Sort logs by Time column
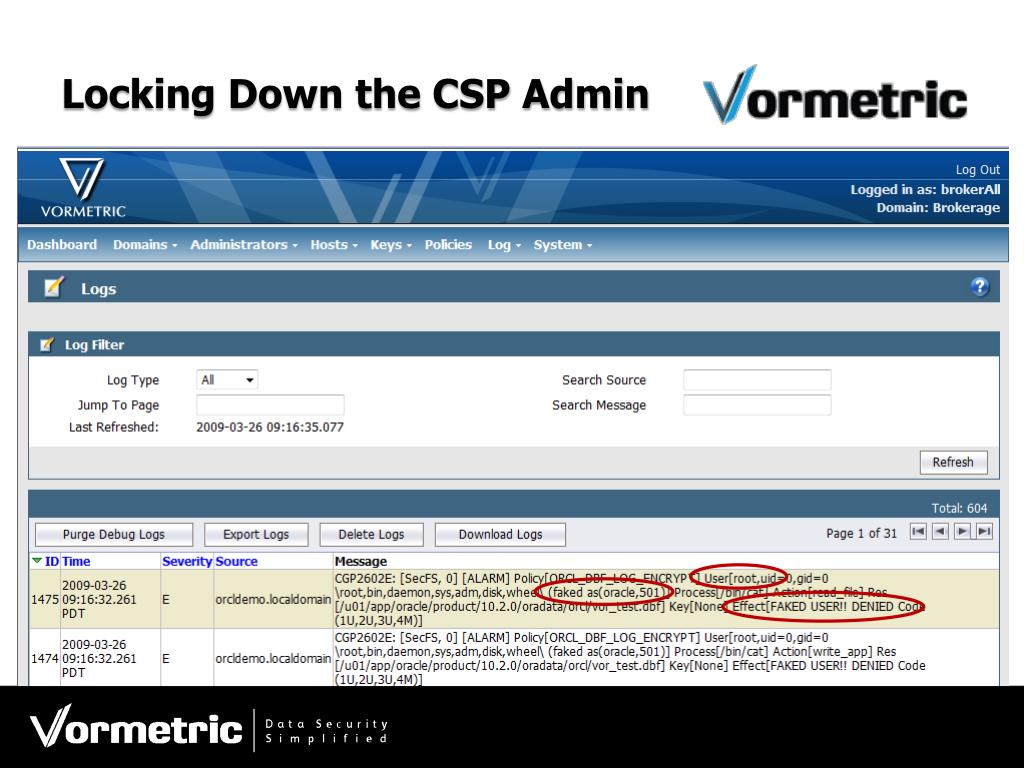 click(76, 561)
